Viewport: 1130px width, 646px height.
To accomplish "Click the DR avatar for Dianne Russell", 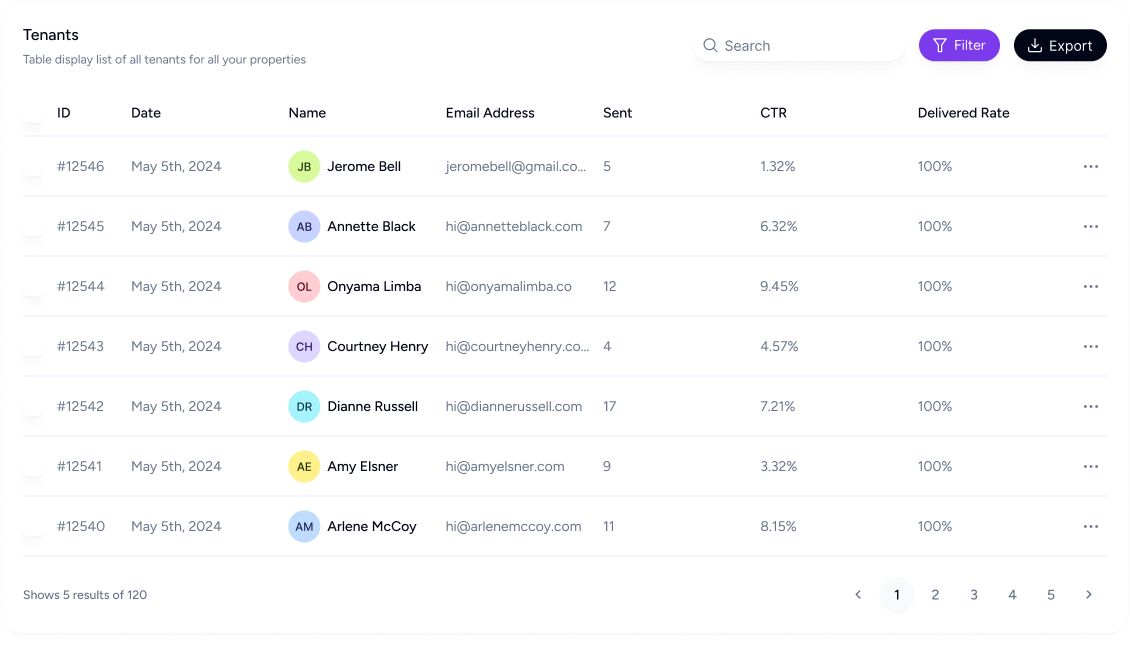I will (x=304, y=407).
